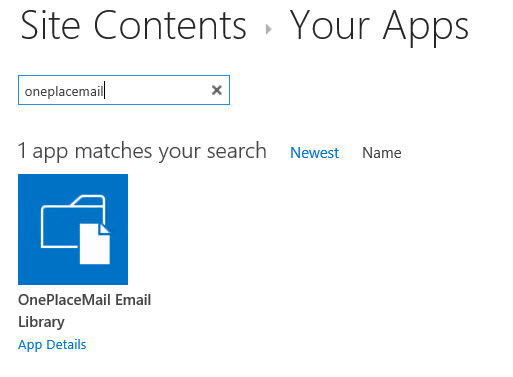Place cursor after oneplacemail in search box

tap(104, 90)
